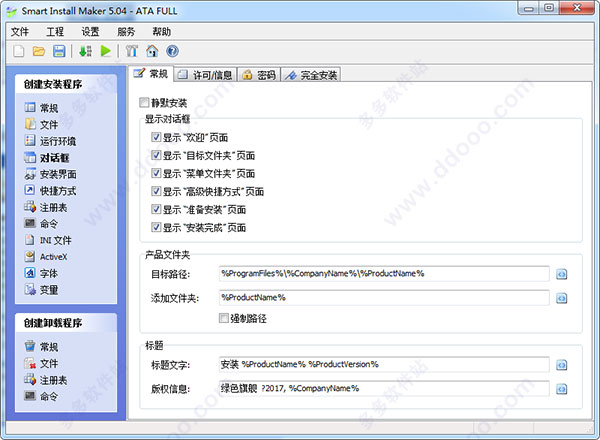The width and height of the screenshot is (600, 440).
Task: Select 常规 under 创建安装程序
Action: tap(41, 108)
